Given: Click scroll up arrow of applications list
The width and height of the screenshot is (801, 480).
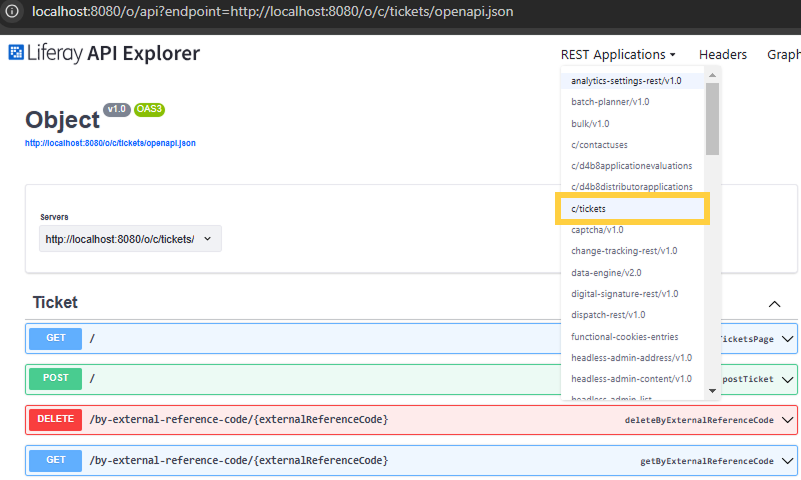Looking at the screenshot, I should pyautogui.click(x=712, y=75).
